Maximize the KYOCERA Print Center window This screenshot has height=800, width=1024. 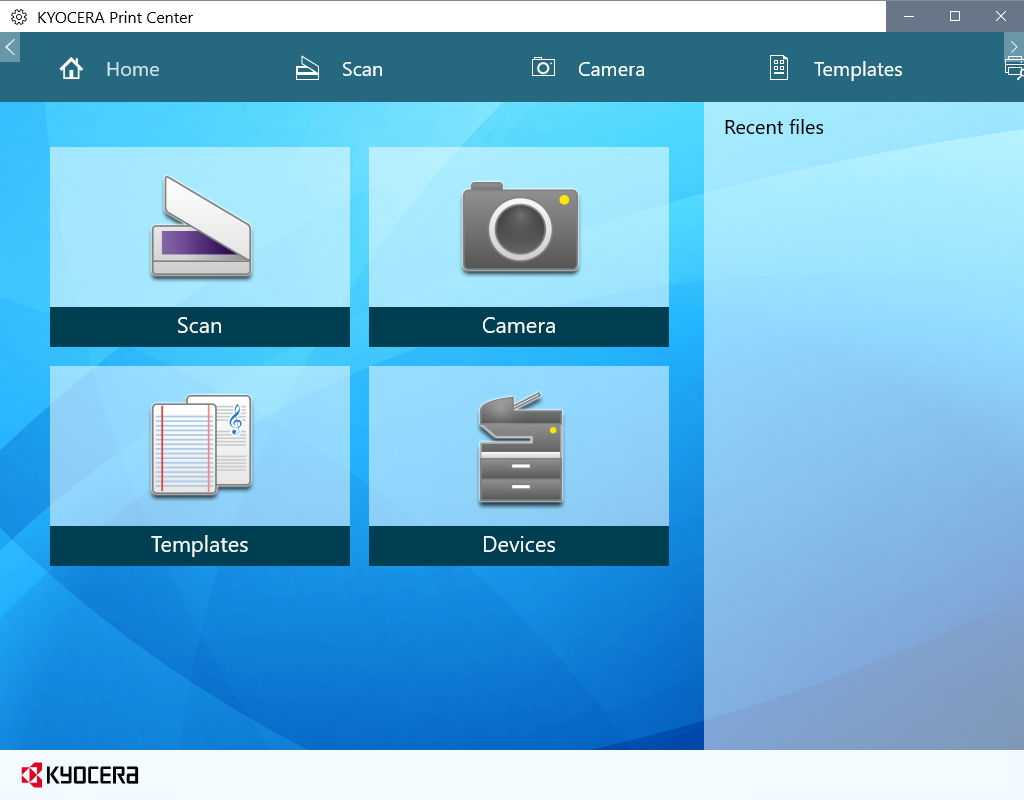(954, 16)
